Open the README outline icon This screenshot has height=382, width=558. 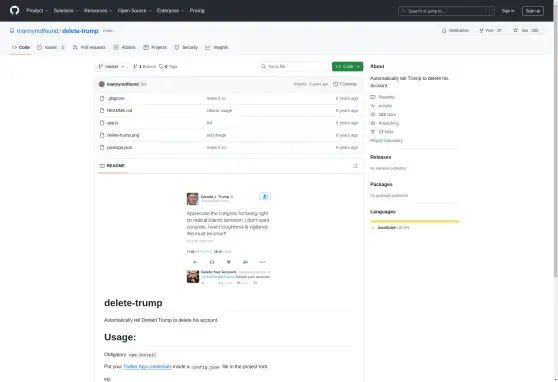(x=355, y=166)
